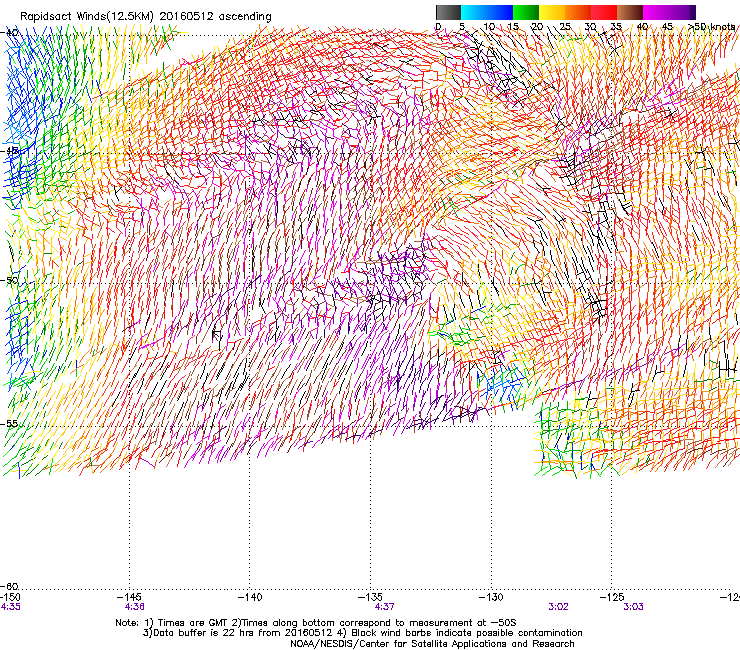Click the '-150' longitude label
This screenshot has width=740, height=650.
coord(10,597)
